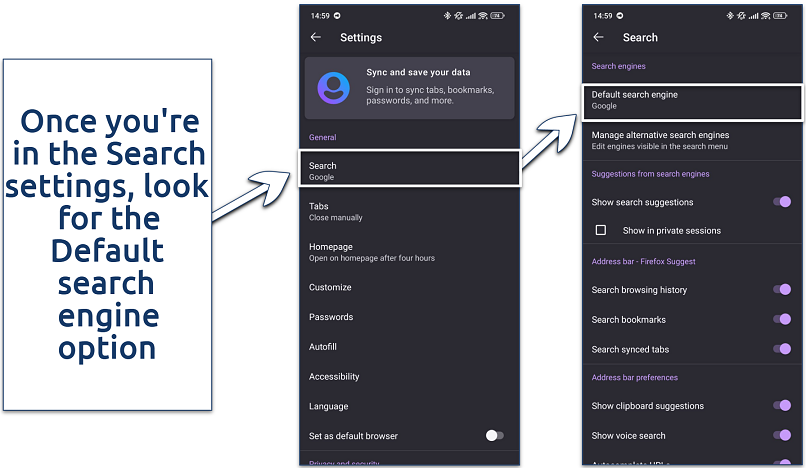Screen dimensions: 806x468
Task: Turn off Search bookmarks toggle
Action: pos(782,320)
